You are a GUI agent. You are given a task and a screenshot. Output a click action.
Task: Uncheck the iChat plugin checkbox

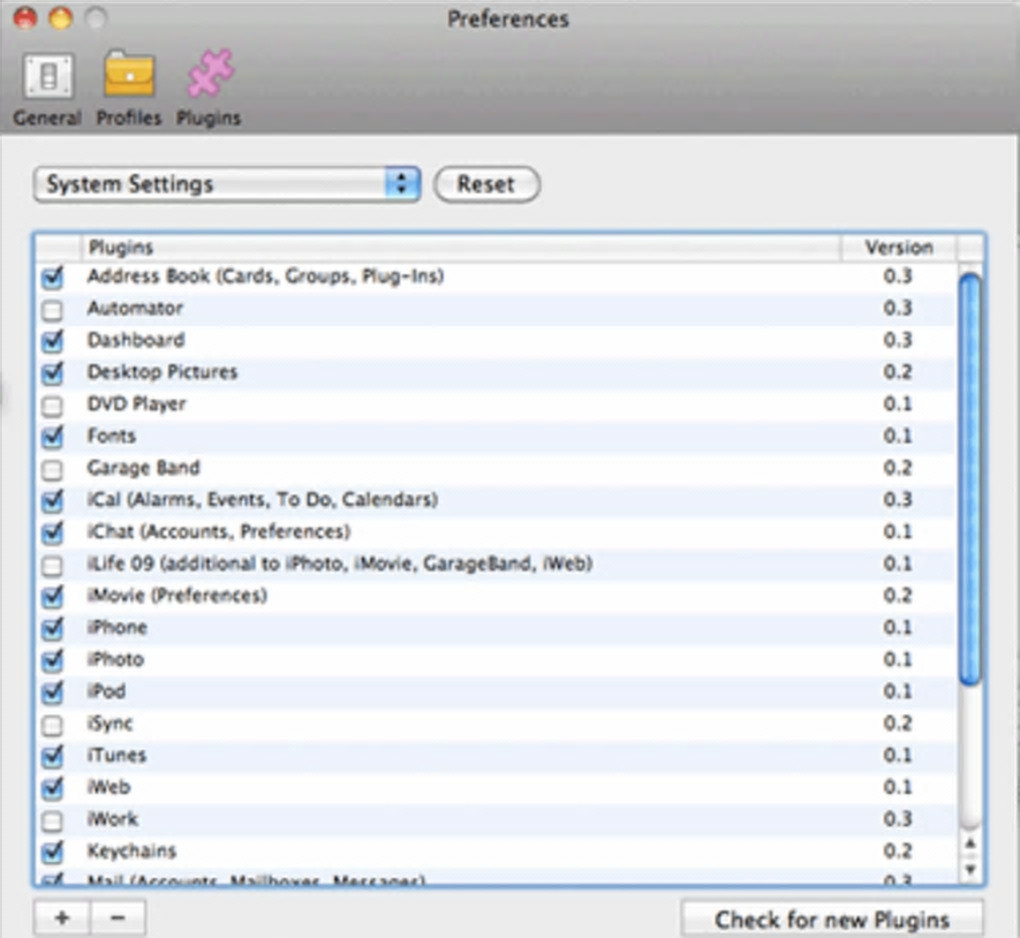pyautogui.click(x=53, y=533)
